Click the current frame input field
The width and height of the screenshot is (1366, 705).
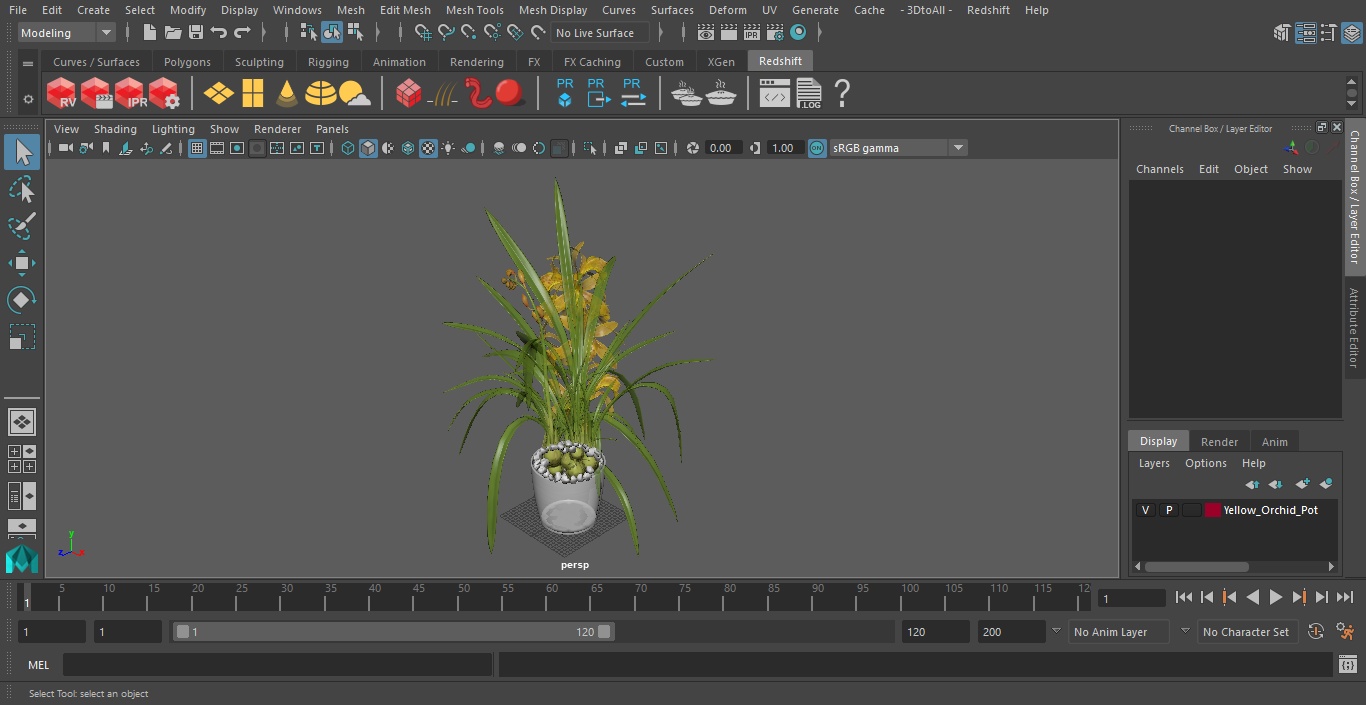pos(1132,598)
